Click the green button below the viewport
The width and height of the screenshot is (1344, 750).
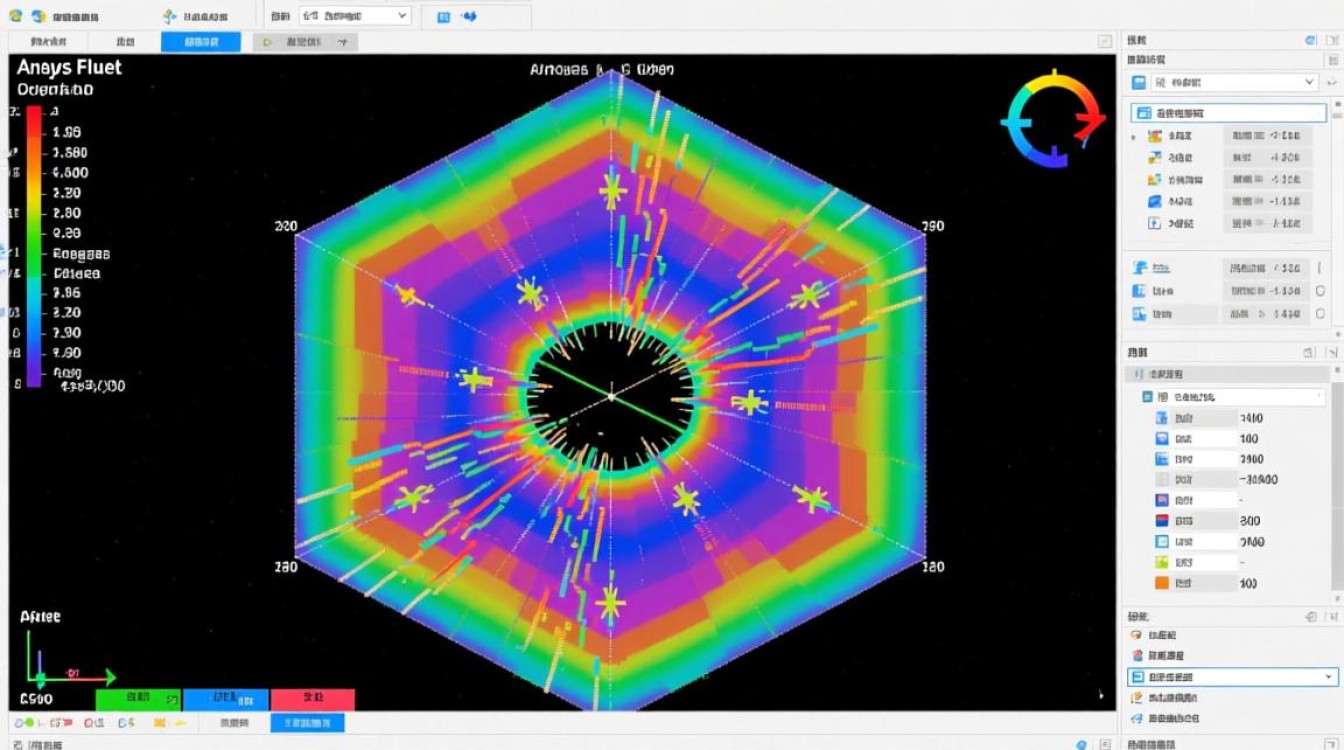(x=138, y=698)
